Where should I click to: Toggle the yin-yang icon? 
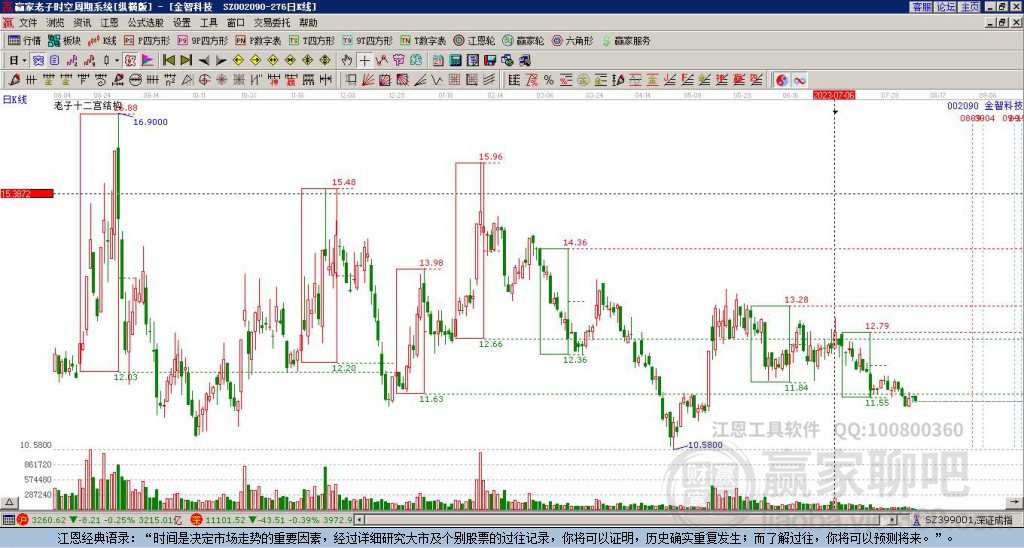(782, 80)
